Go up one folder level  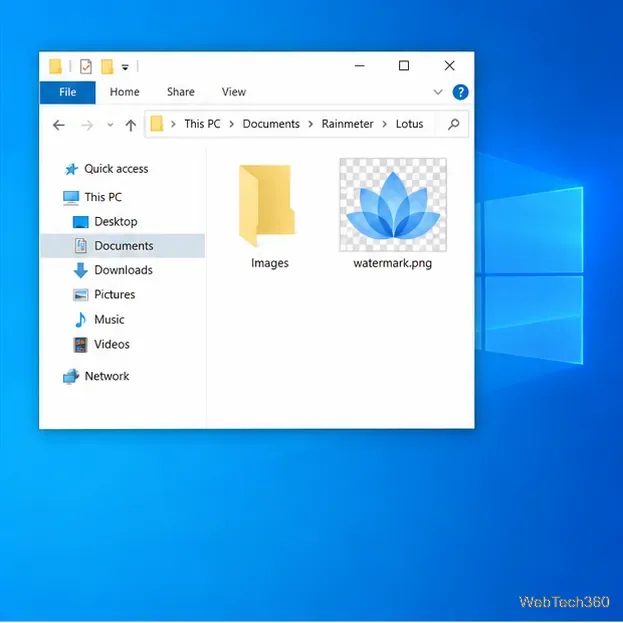coord(131,126)
